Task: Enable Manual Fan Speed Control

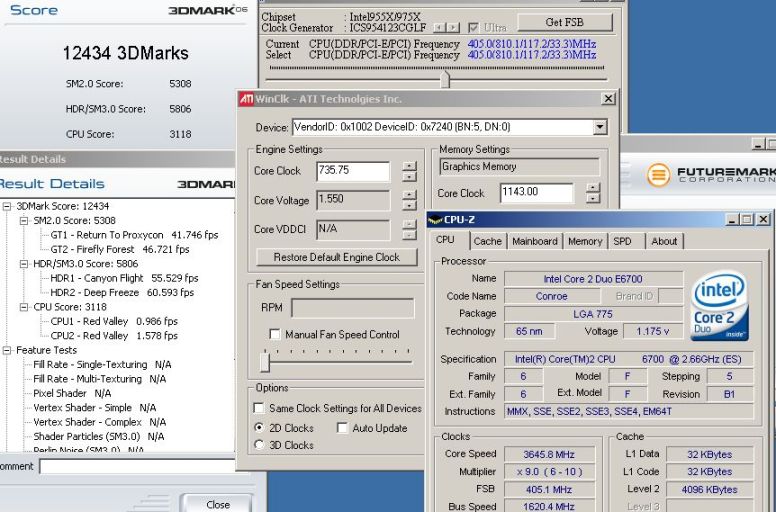Action: point(275,334)
